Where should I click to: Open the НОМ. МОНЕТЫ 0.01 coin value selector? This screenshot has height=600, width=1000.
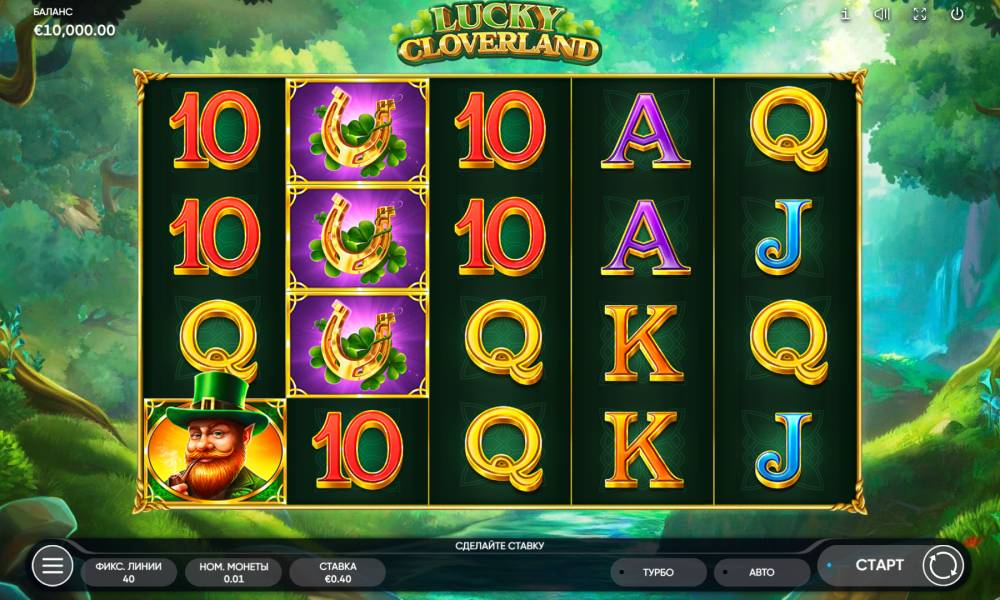coord(233,572)
